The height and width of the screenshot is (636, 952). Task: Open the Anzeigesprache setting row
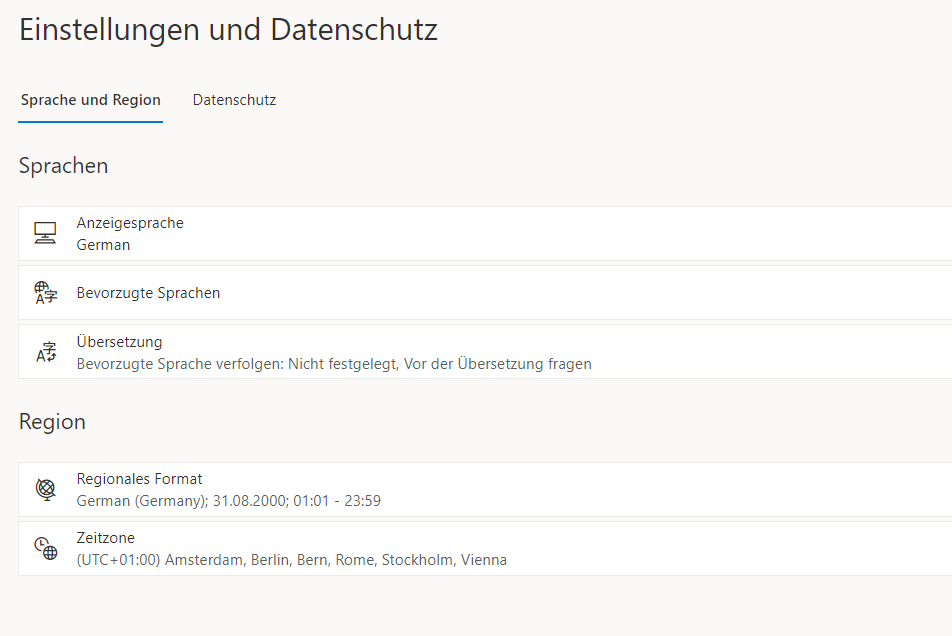(485, 234)
